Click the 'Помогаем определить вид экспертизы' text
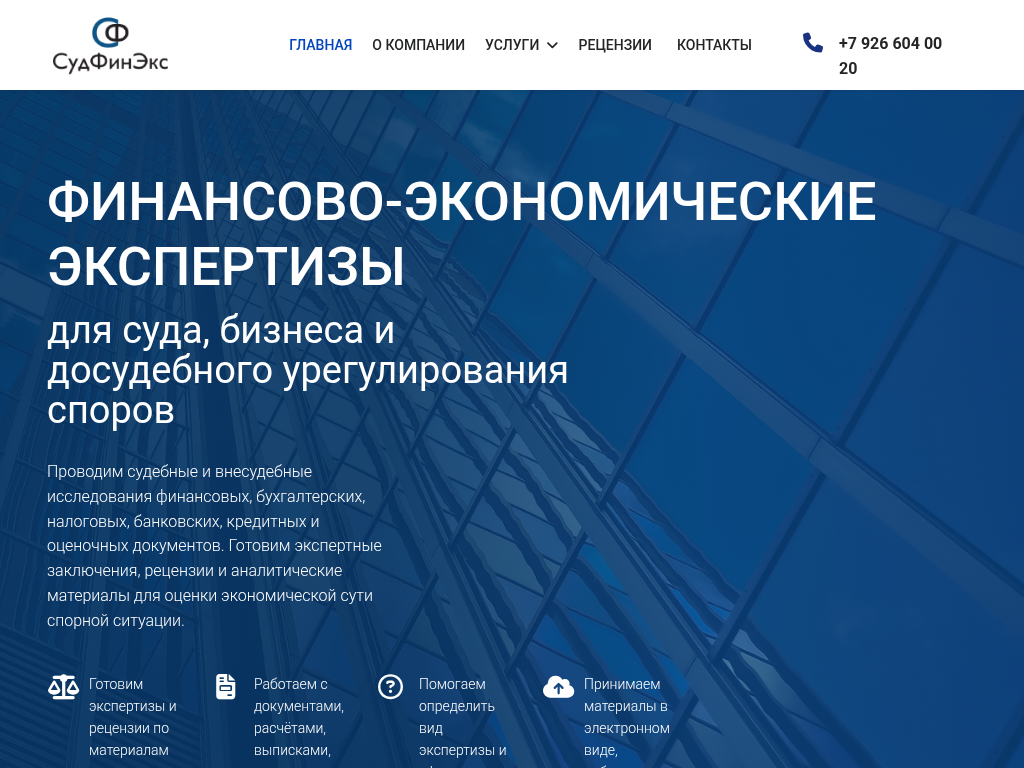The height and width of the screenshot is (768, 1024). [x=463, y=722]
